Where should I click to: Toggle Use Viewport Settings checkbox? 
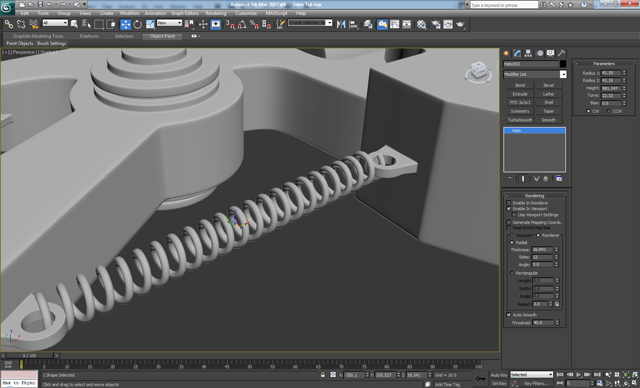click(514, 215)
